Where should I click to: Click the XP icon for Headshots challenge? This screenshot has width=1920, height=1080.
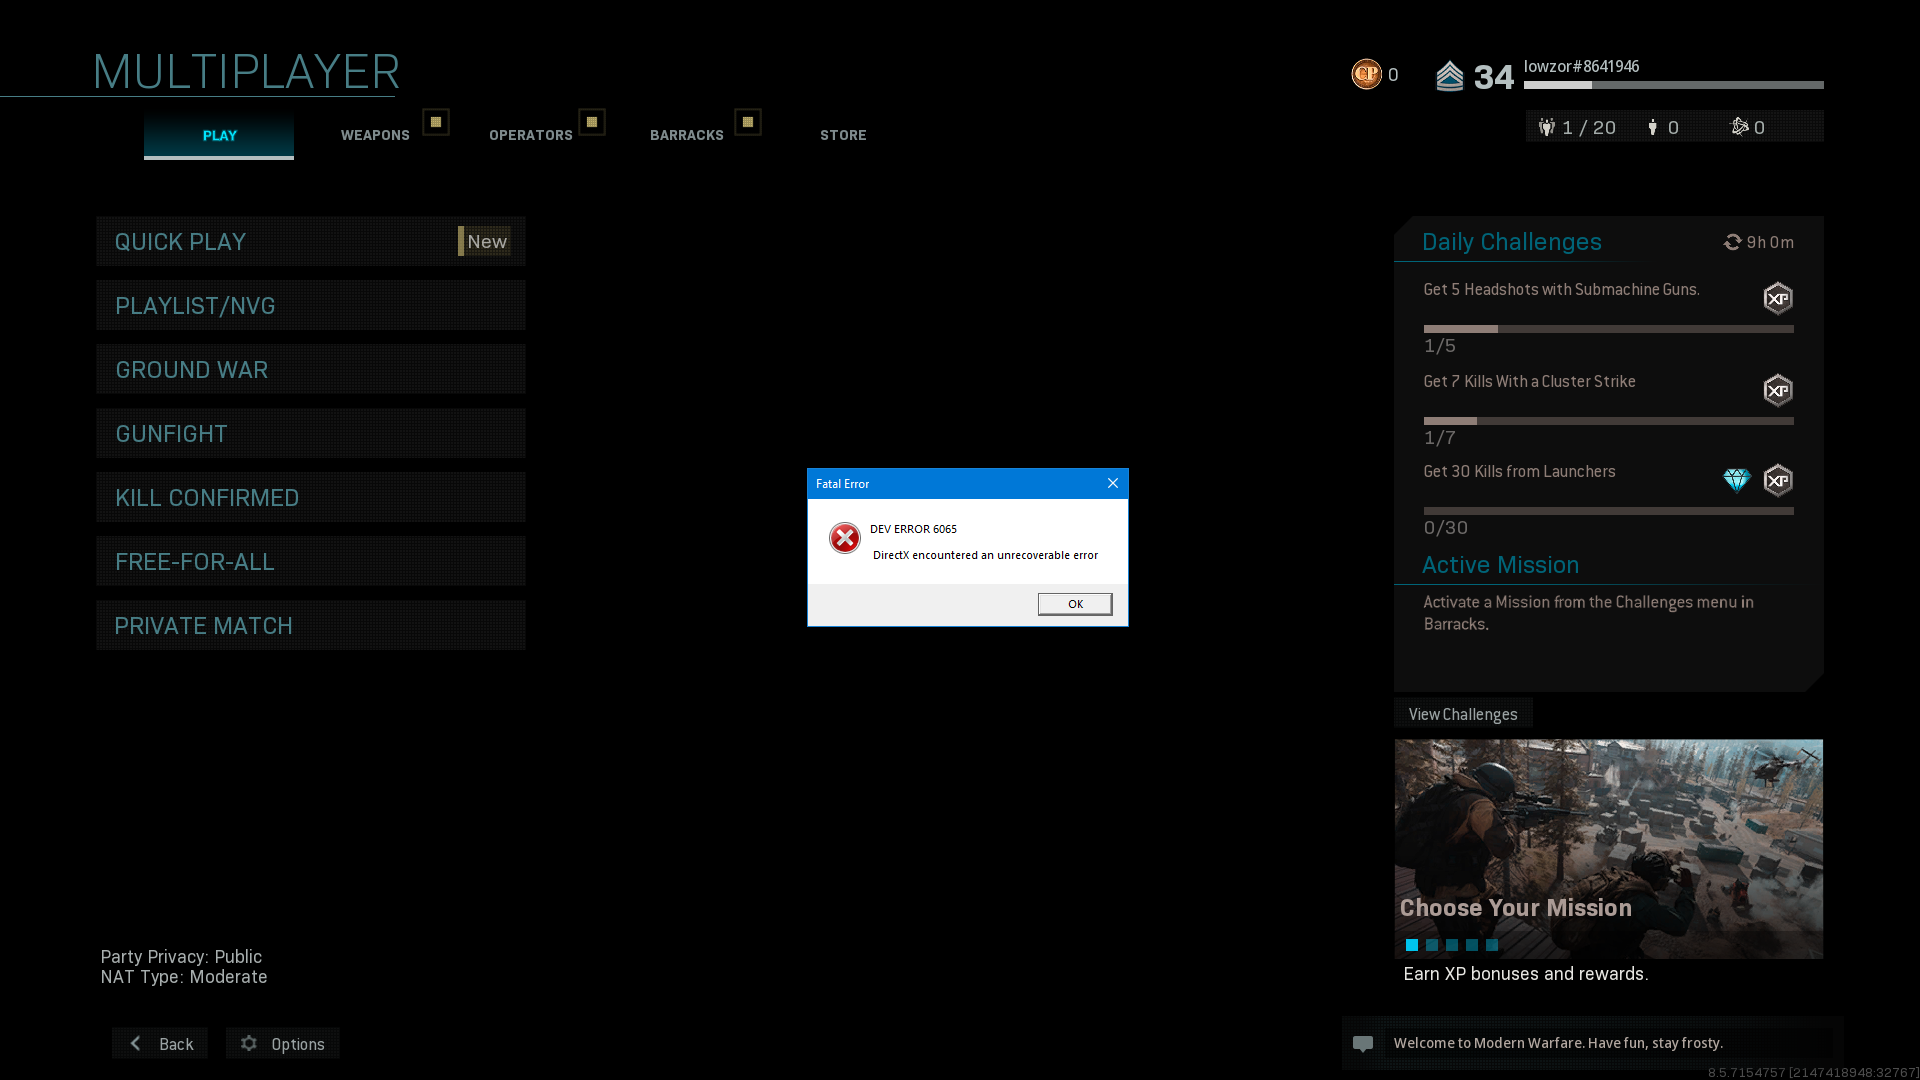[1778, 298]
